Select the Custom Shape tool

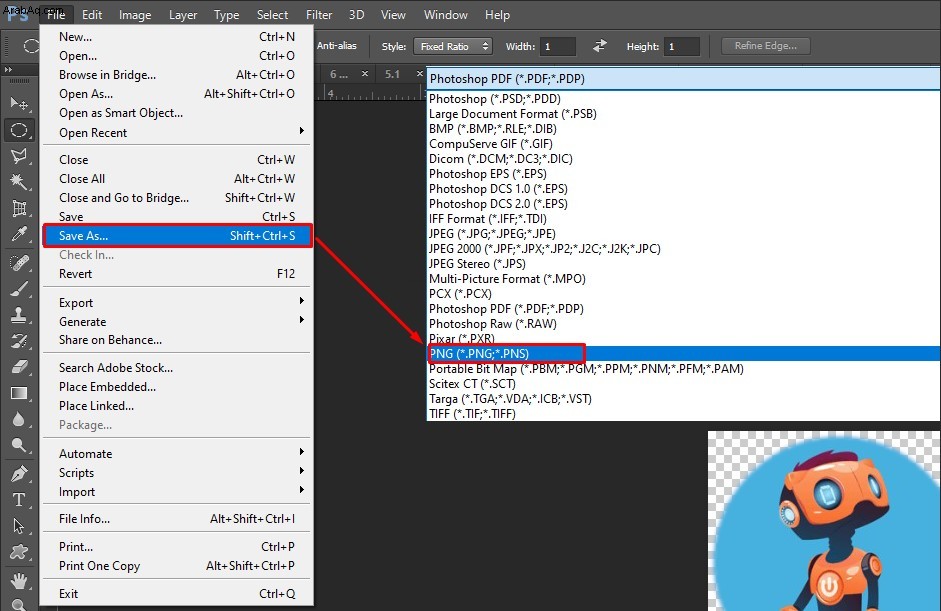(x=19, y=552)
